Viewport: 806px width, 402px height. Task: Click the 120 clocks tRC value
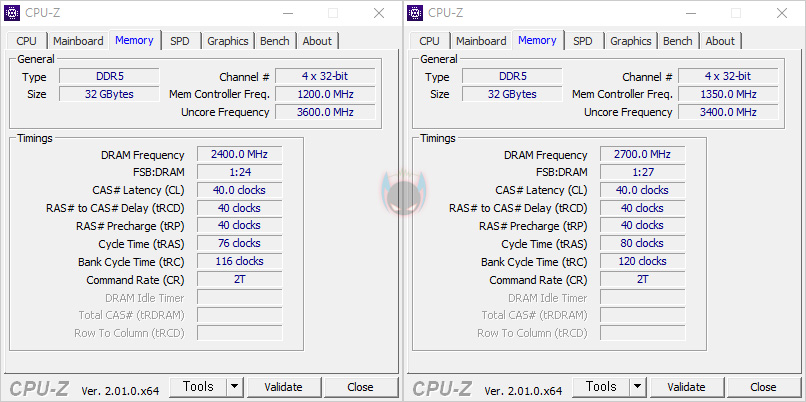pos(643,261)
